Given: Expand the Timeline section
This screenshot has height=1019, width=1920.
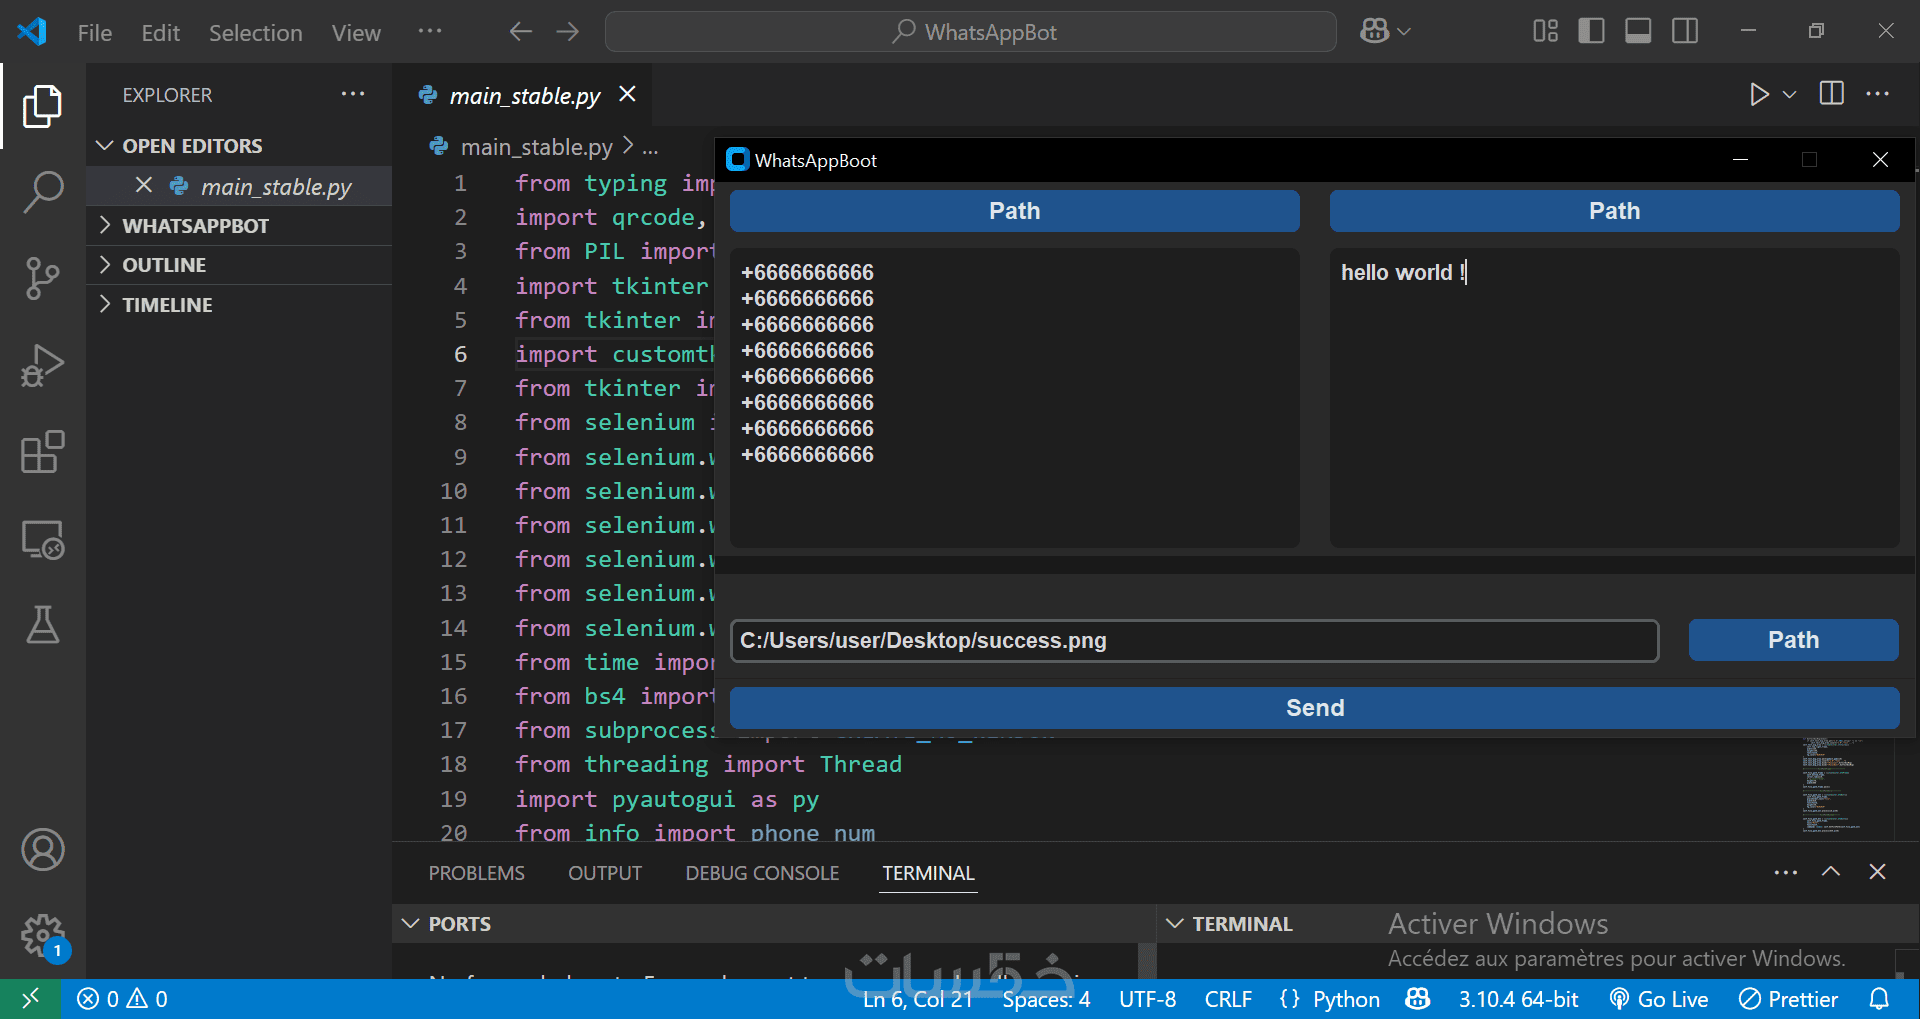Looking at the screenshot, I should click(240, 305).
